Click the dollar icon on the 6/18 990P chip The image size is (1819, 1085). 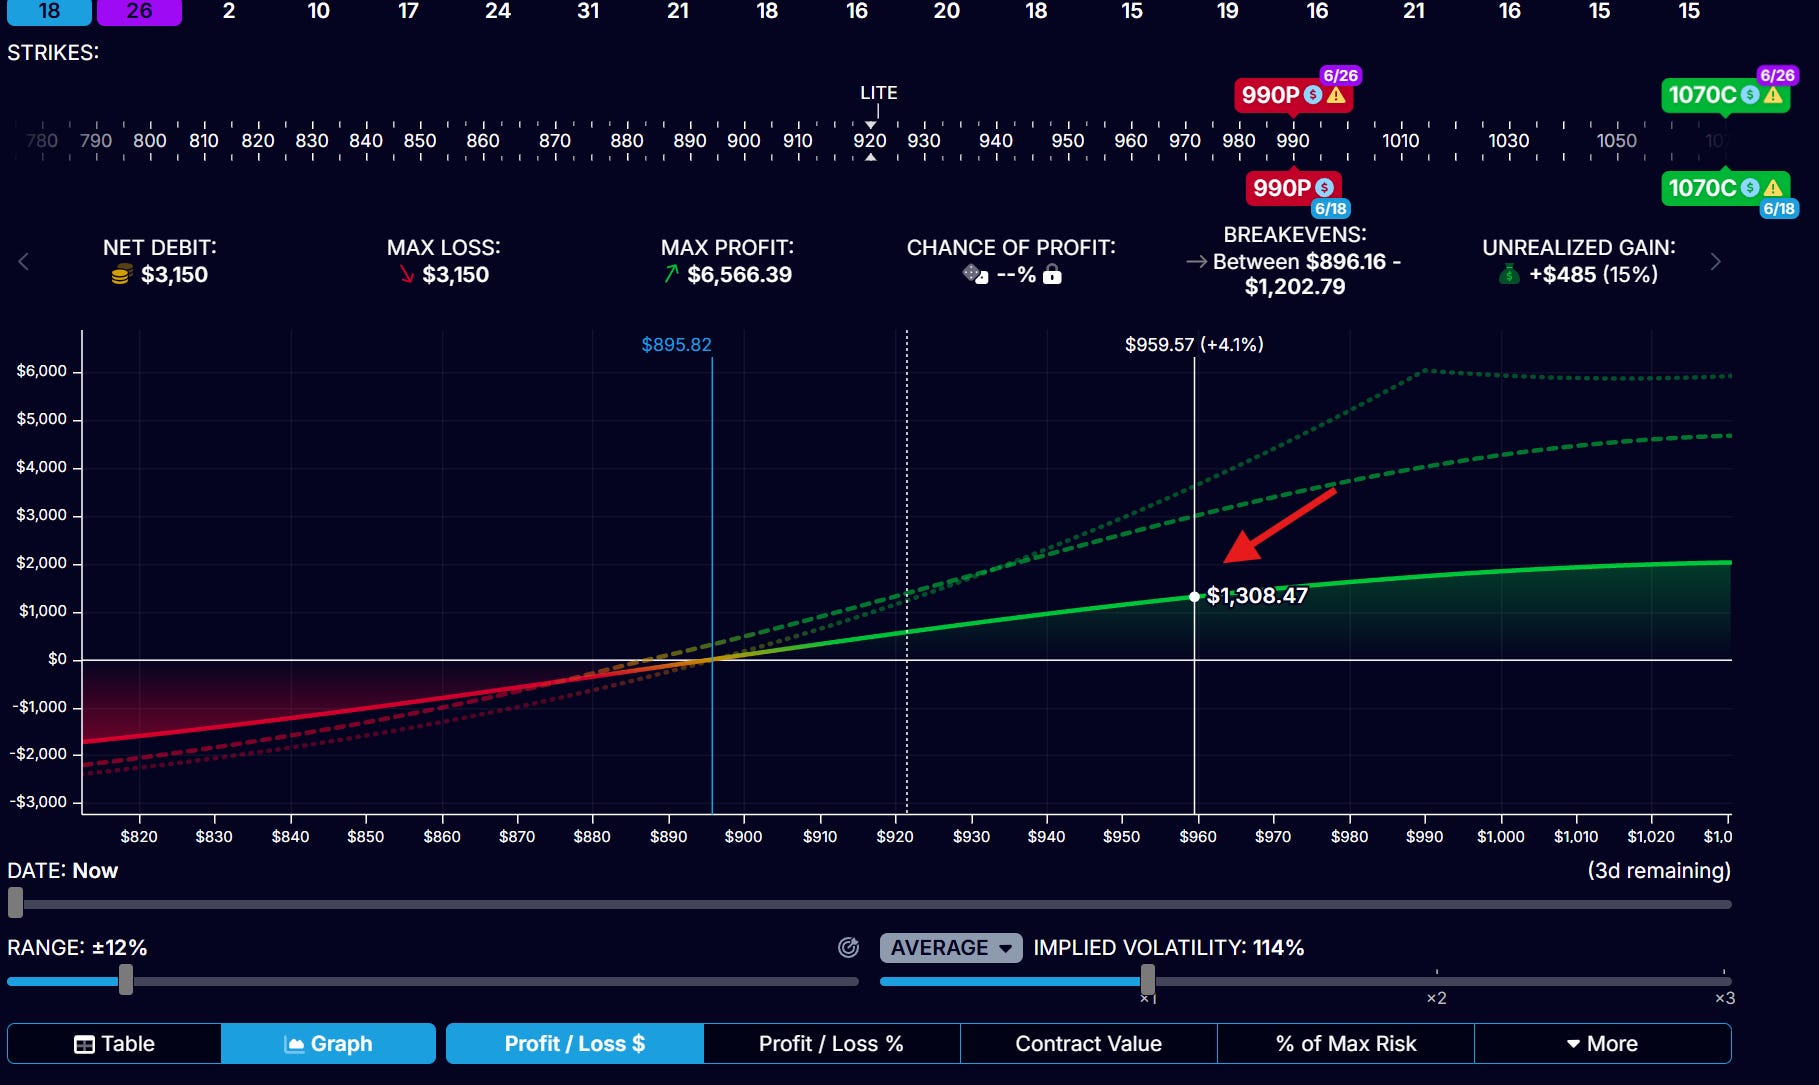coord(1324,187)
